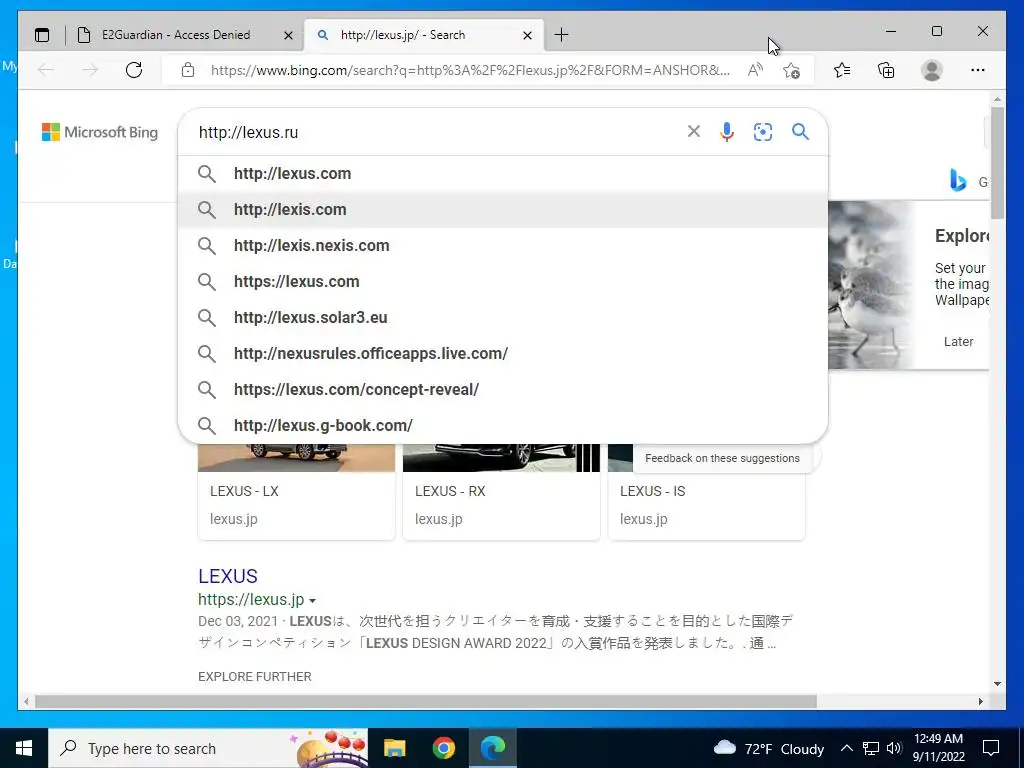Open network status tray icon

click(x=871, y=748)
